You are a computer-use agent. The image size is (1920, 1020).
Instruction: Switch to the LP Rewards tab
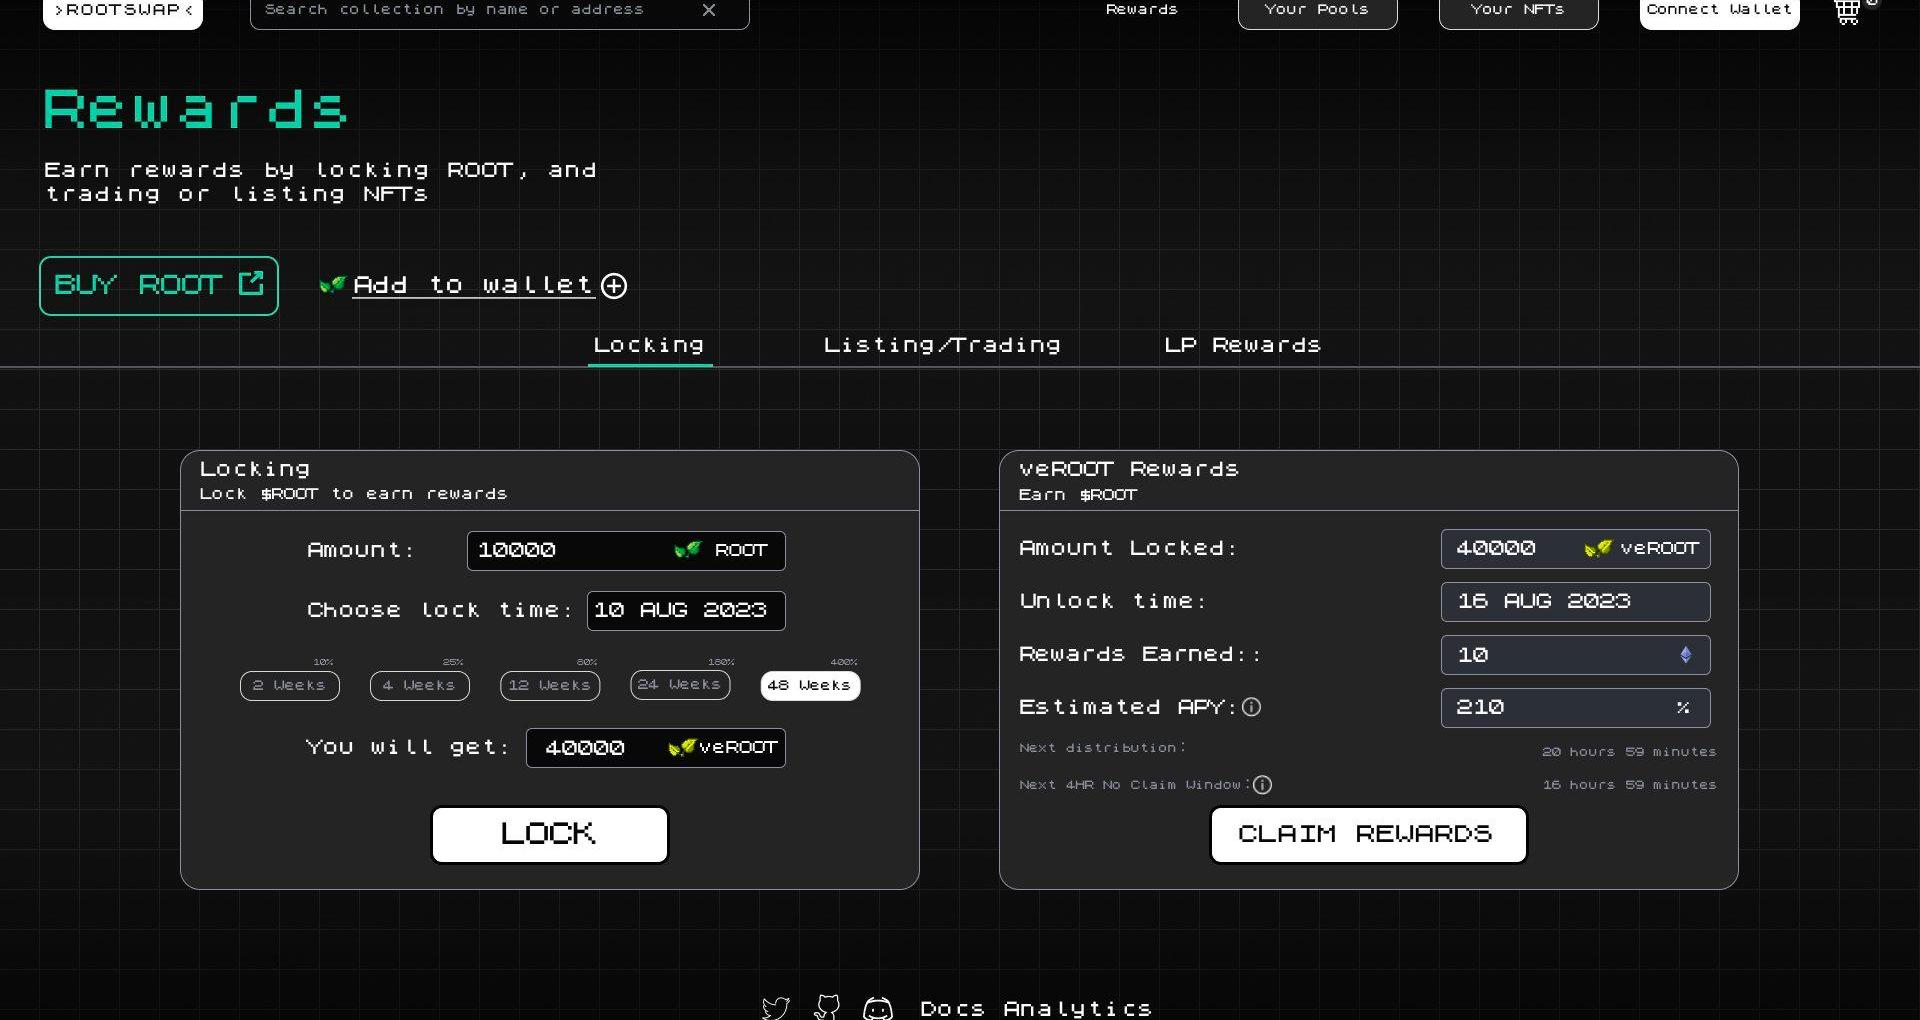tap(1242, 345)
